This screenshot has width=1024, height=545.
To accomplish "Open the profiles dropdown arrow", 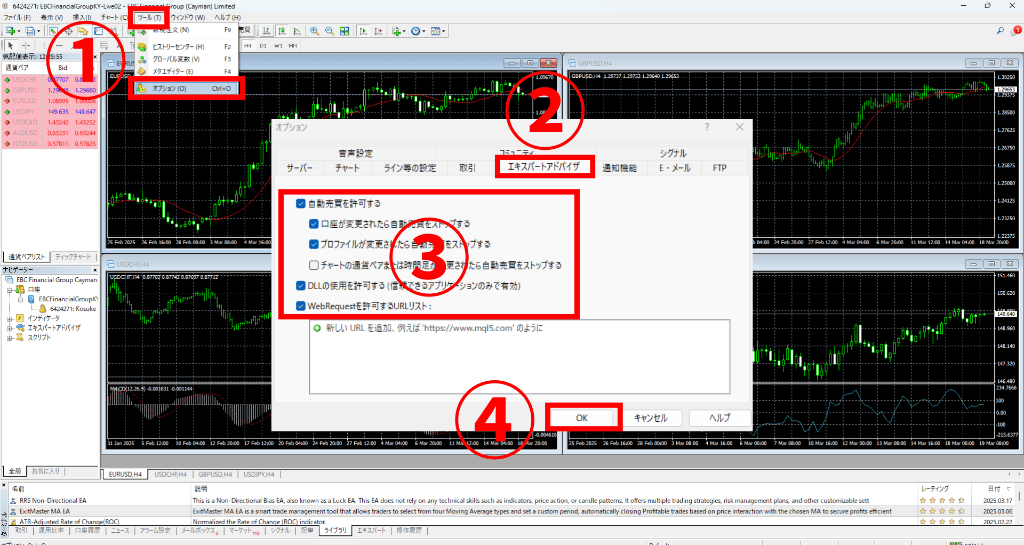I will click(39, 31).
